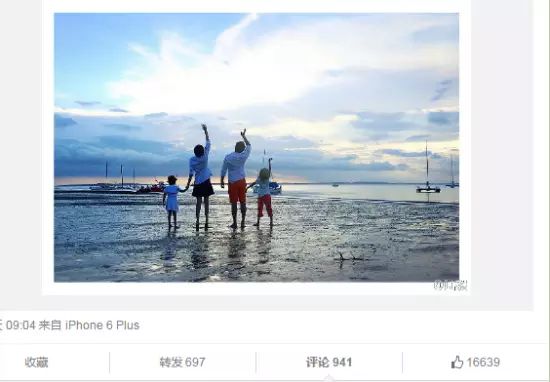Click the 16639 like count

pos(483,362)
